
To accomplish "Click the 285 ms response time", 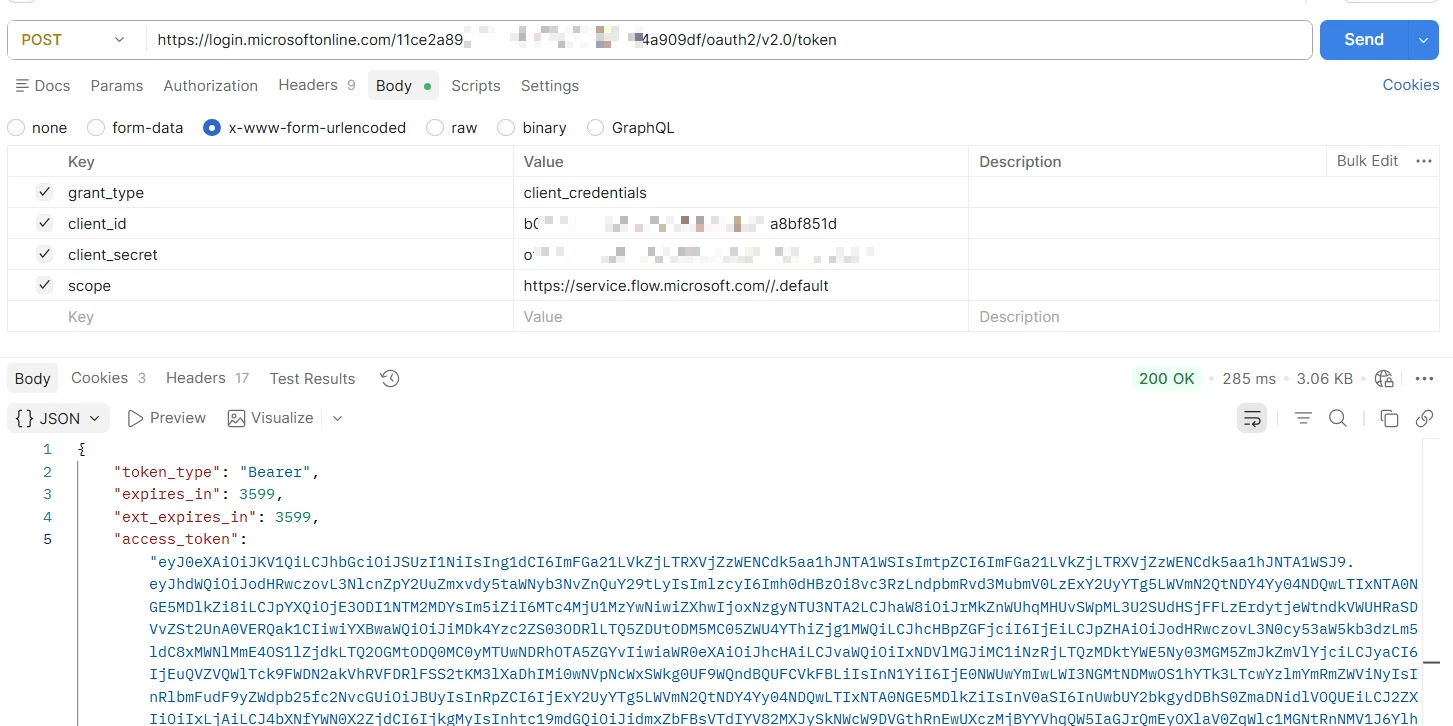I will tap(1249, 378).
